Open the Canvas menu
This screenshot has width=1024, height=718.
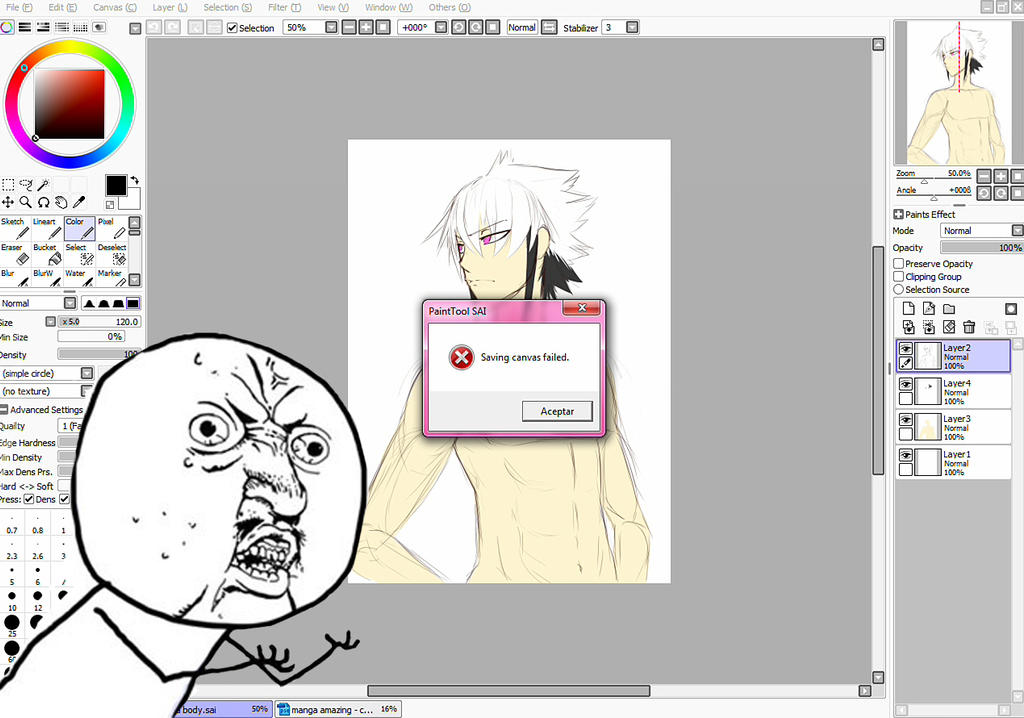point(114,7)
